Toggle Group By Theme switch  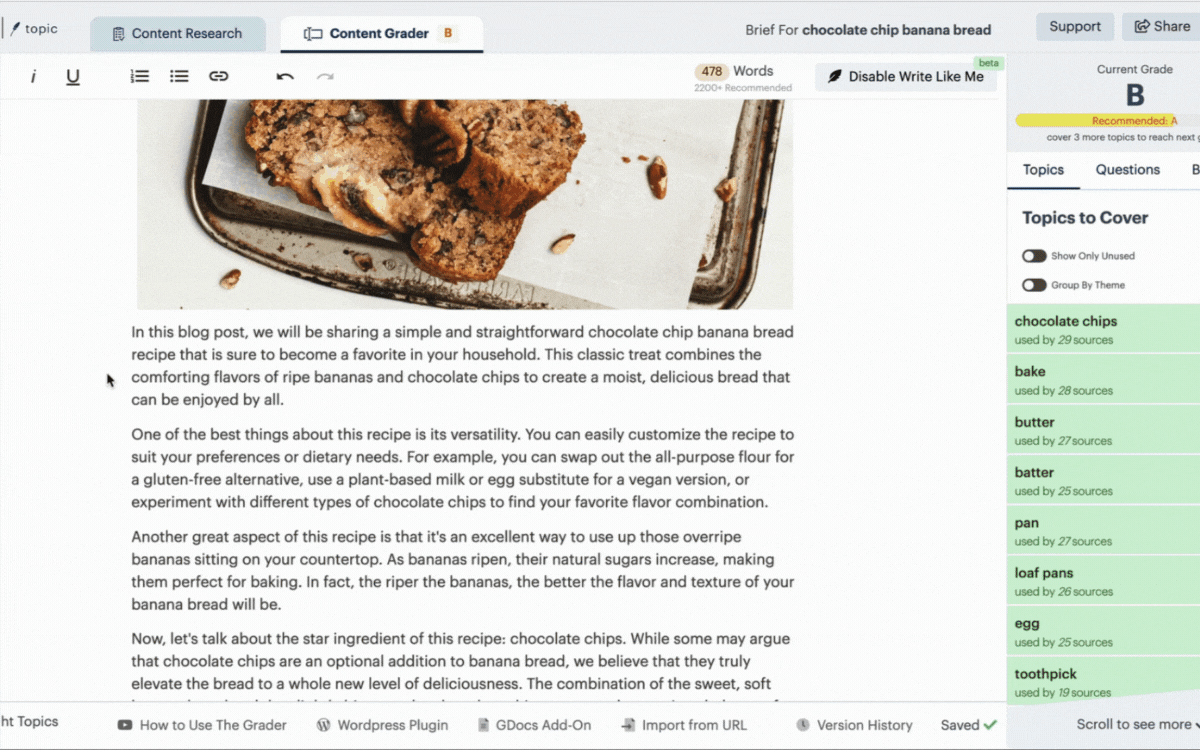tap(1034, 285)
